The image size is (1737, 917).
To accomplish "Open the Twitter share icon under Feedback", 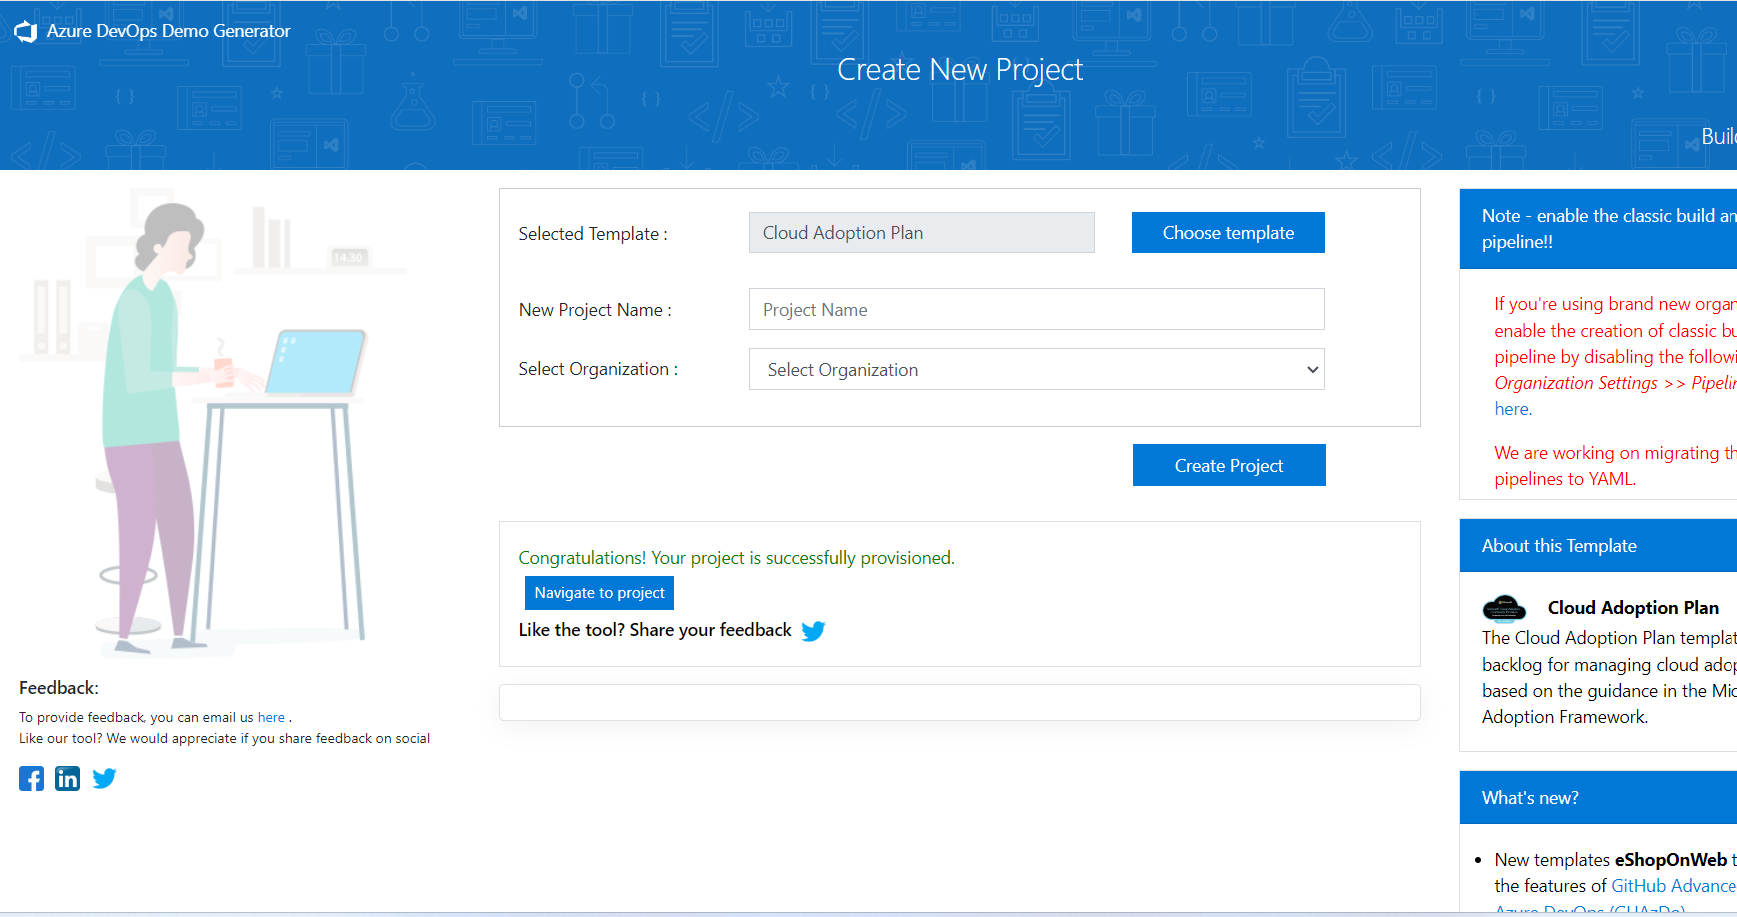I will (104, 779).
